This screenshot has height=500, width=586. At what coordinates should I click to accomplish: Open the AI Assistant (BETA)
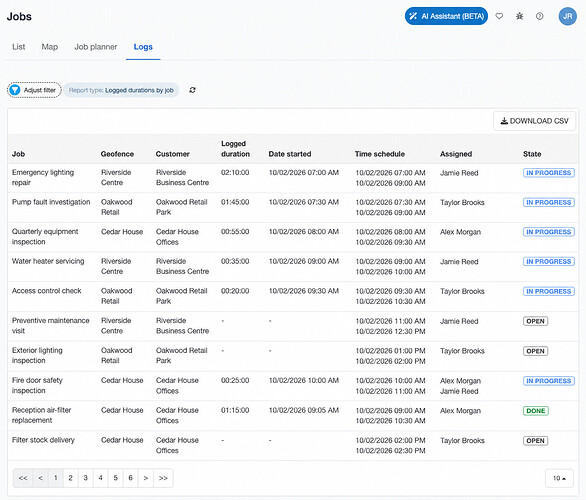point(446,16)
